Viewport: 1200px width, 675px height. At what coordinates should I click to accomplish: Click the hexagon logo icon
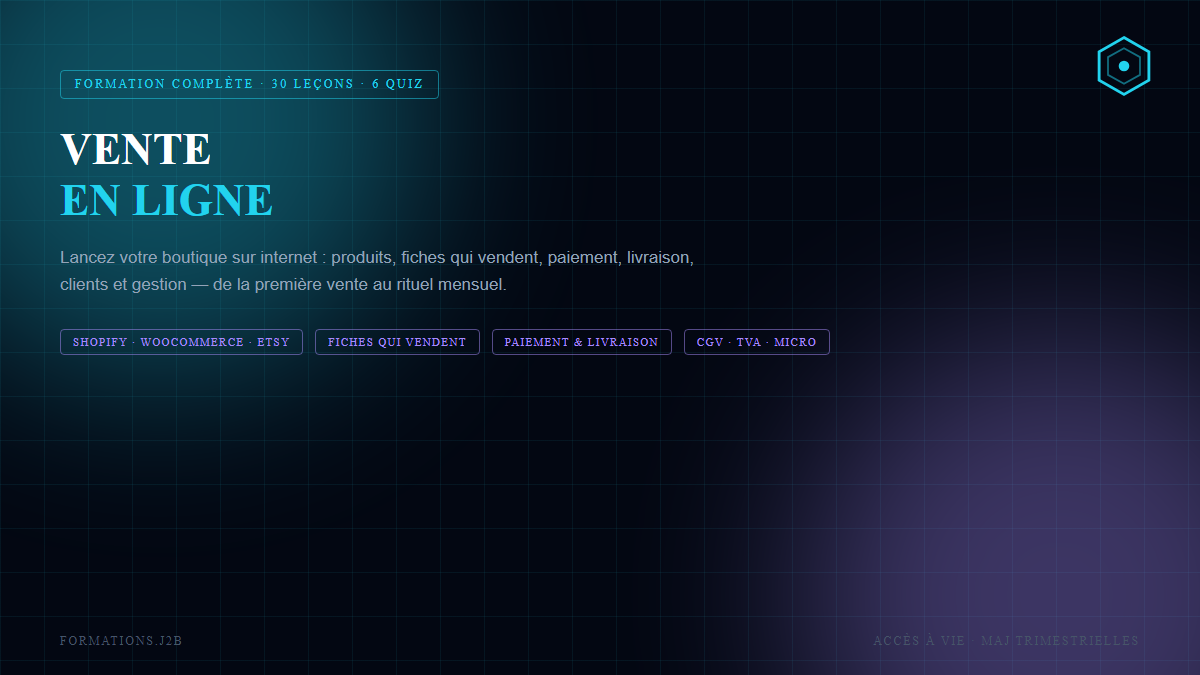click(1124, 66)
